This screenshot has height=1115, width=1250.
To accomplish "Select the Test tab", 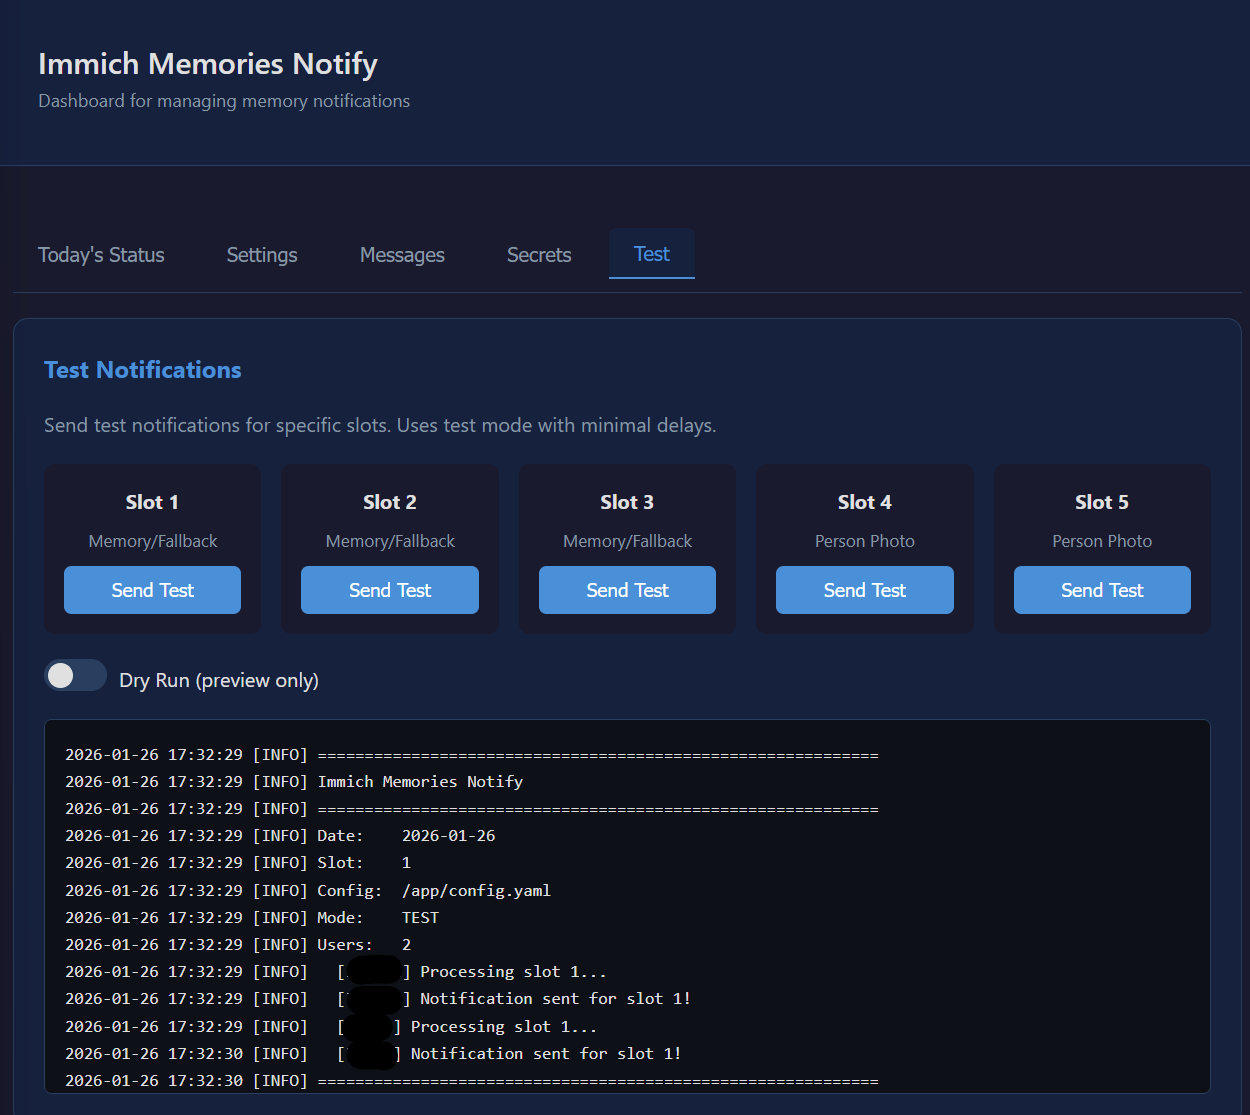I will [652, 254].
